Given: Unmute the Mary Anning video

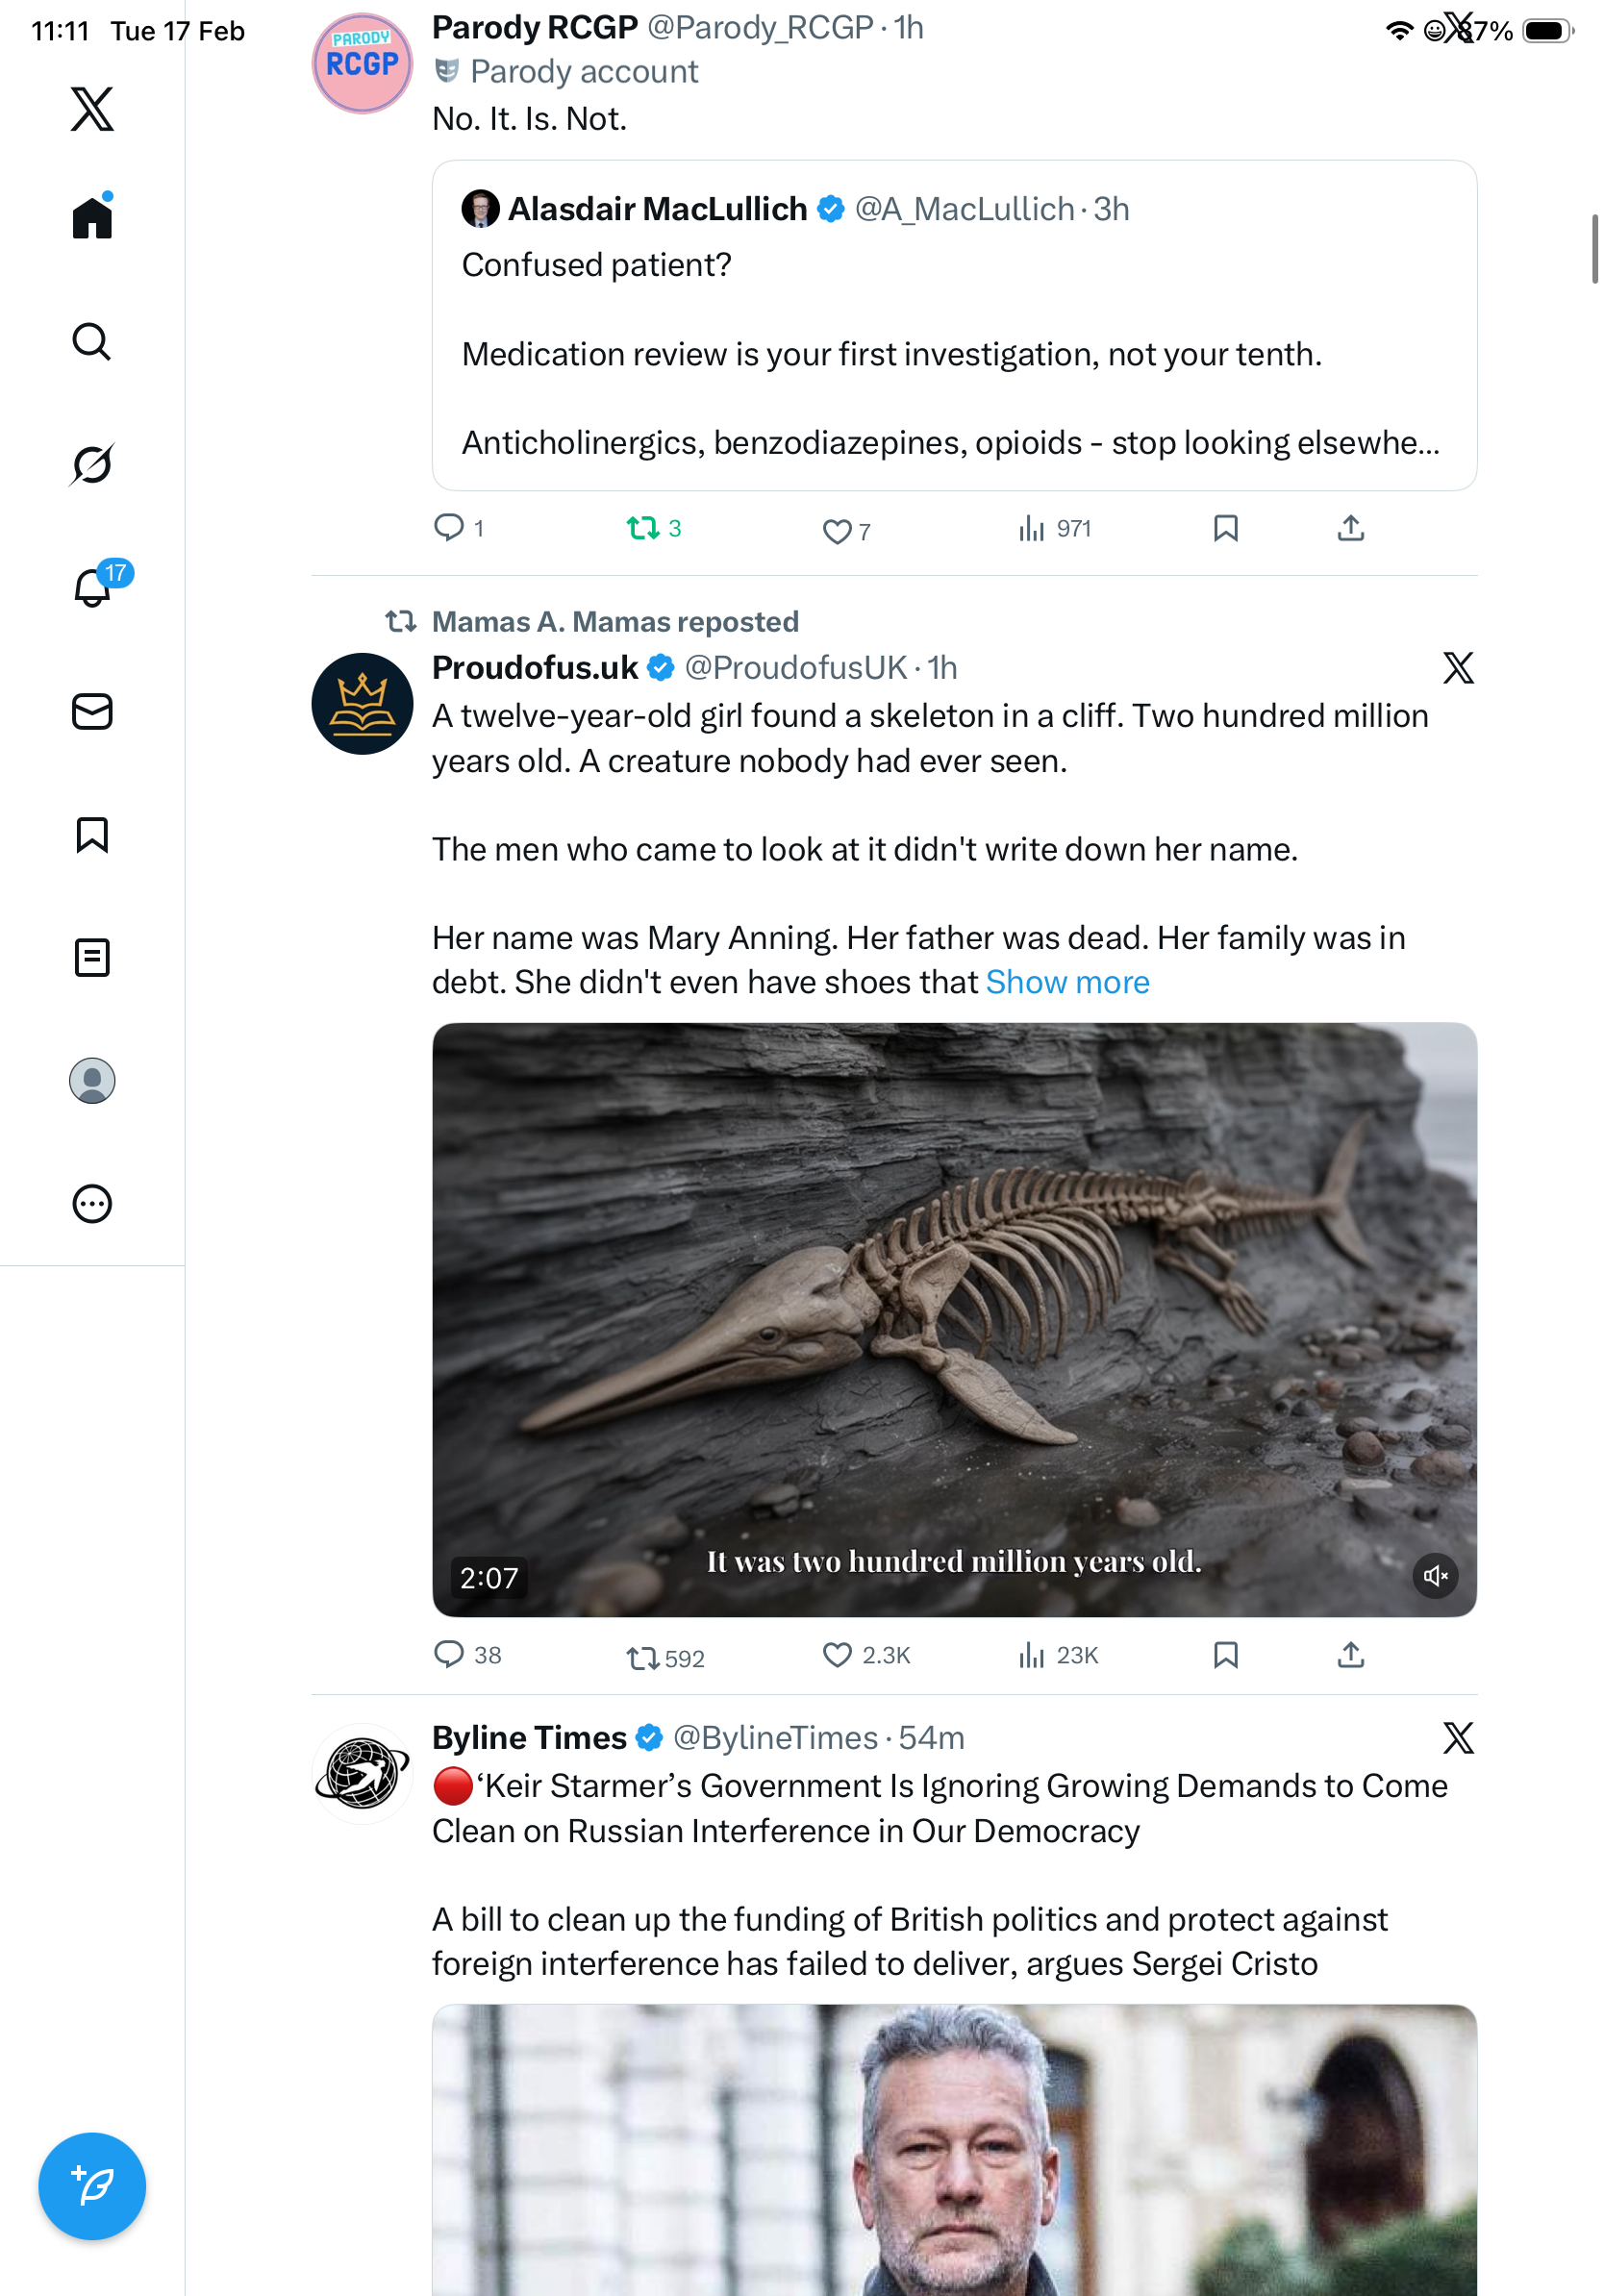Looking at the screenshot, I should click(1435, 1576).
